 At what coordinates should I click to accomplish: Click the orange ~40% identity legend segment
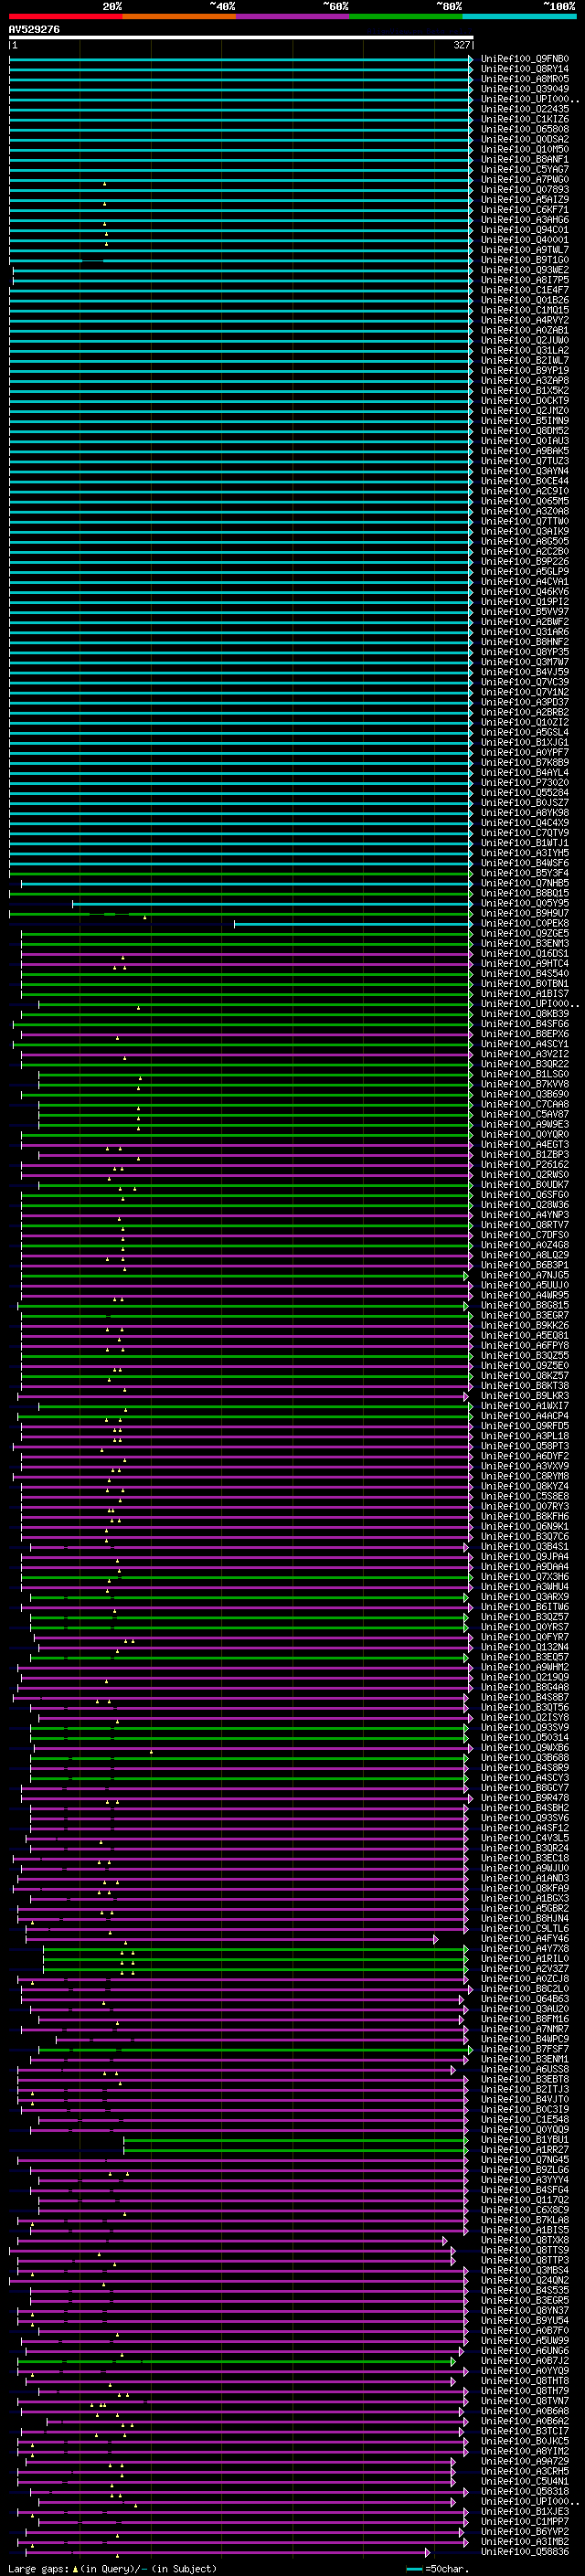(x=179, y=16)
